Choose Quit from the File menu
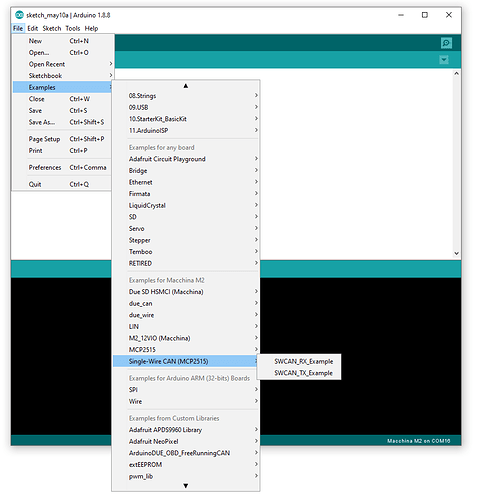The height and width of the screenshot is (499, 499). pos(62,184)
